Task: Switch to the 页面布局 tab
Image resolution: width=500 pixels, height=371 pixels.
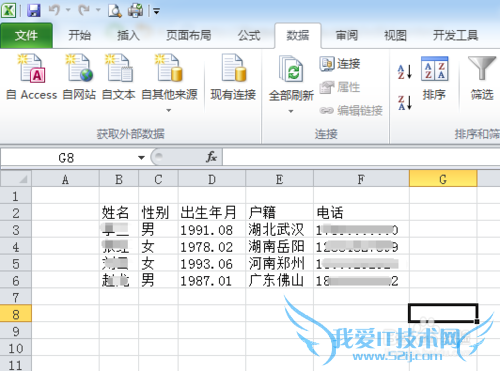Action: click(x=189, y=35)
